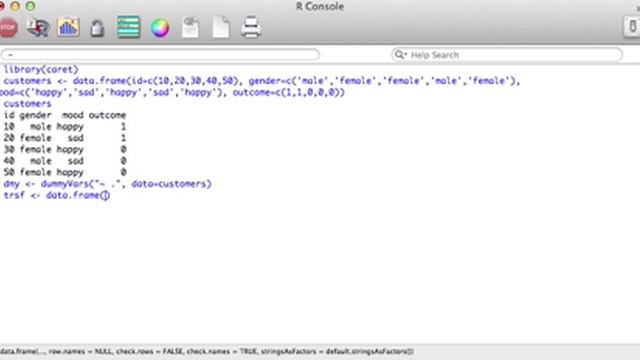Viewport: 640px width, 360px height.
Task: Click the 'id gender mood outcome' header row
Action: coord(65,115)
